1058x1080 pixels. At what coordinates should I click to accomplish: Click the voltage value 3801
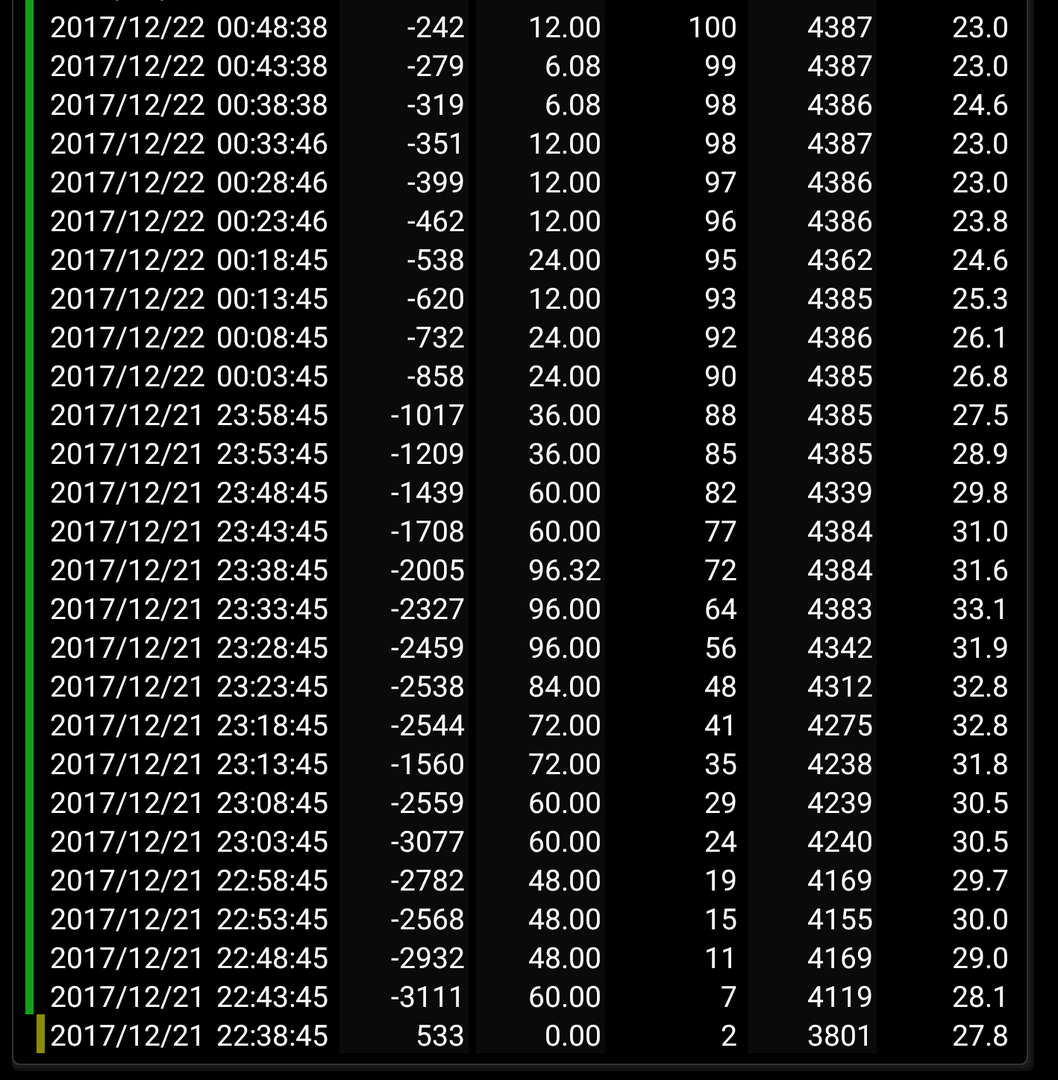click(840, 1036)
